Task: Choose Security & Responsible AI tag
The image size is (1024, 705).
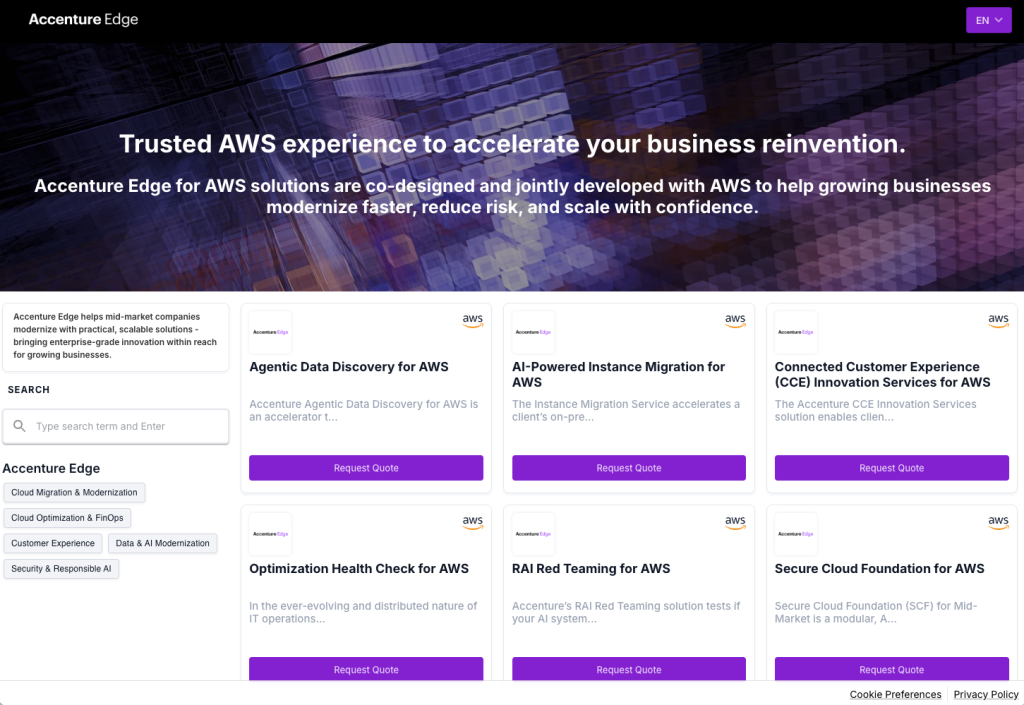Action: 61,569
